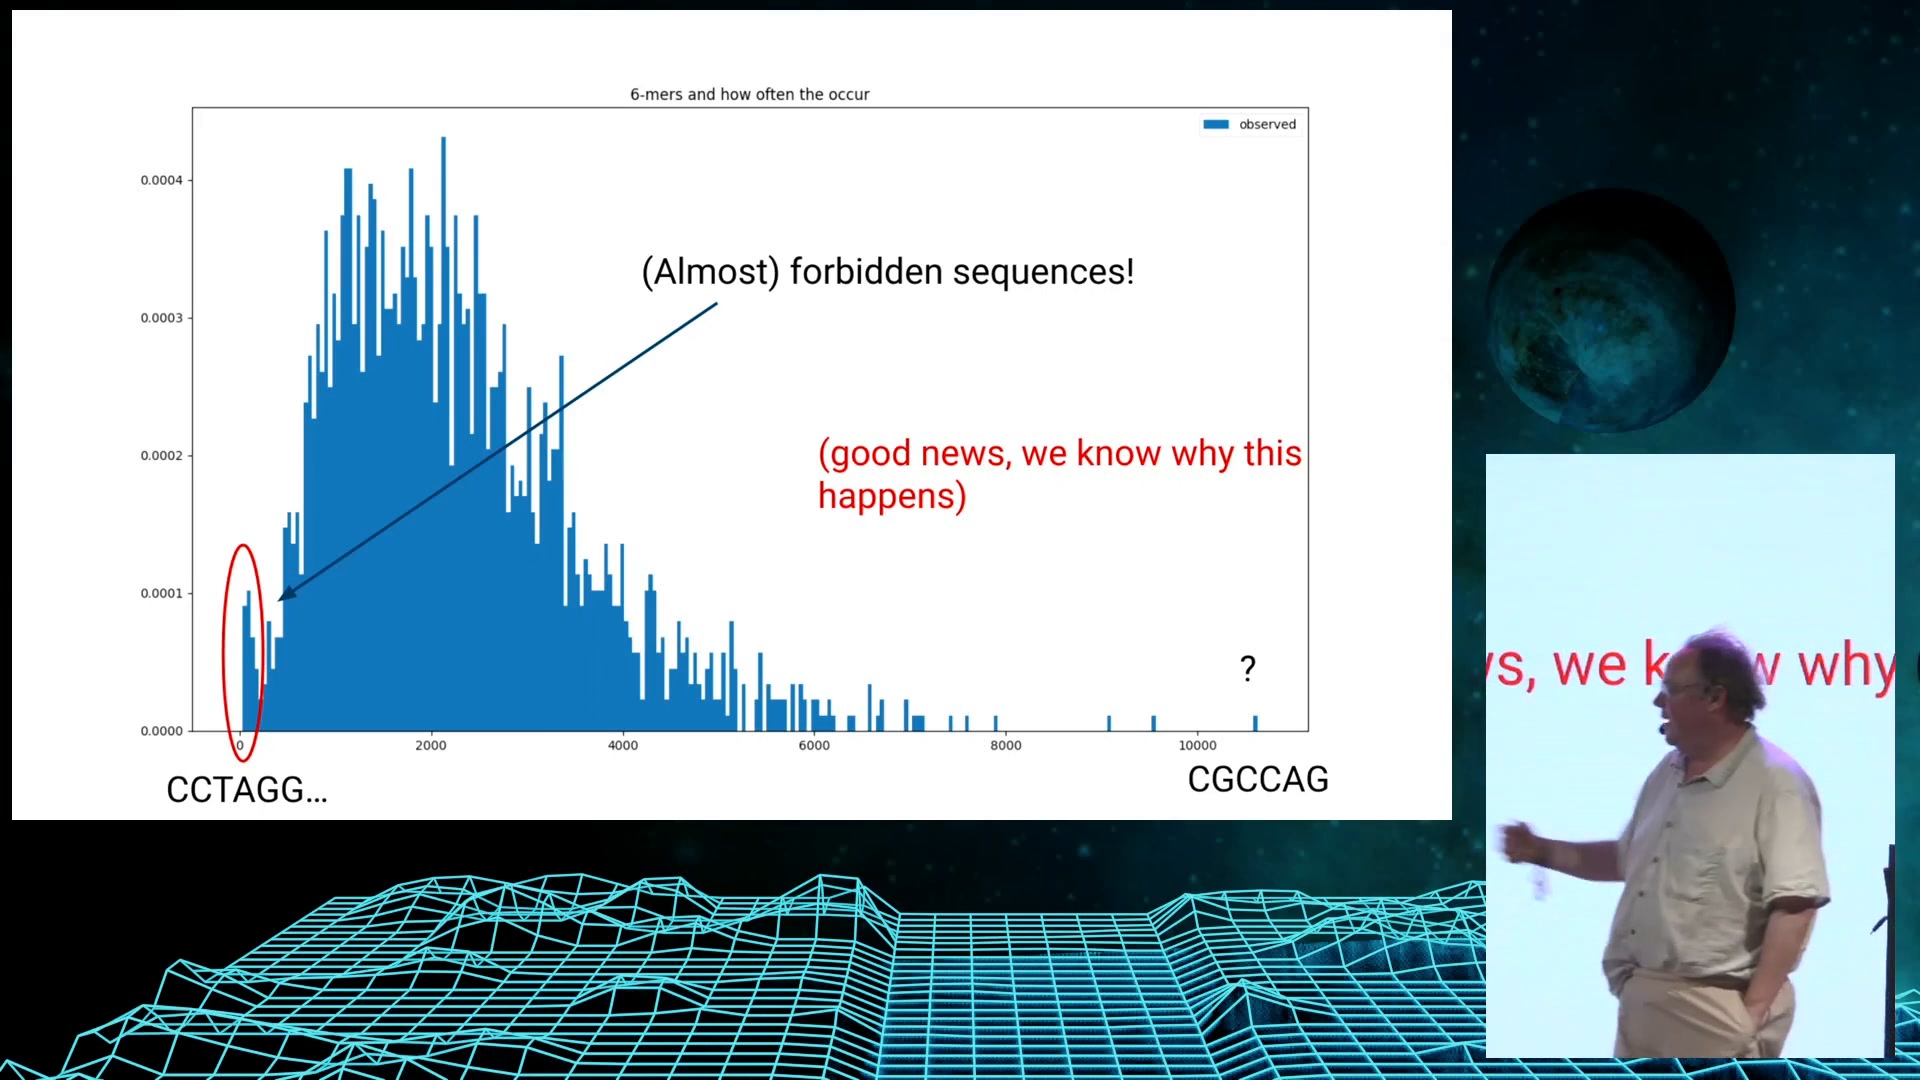
Task: Click the y-axis tick label 0.0002
Action: pyautogui.click(x=161, y=456)
